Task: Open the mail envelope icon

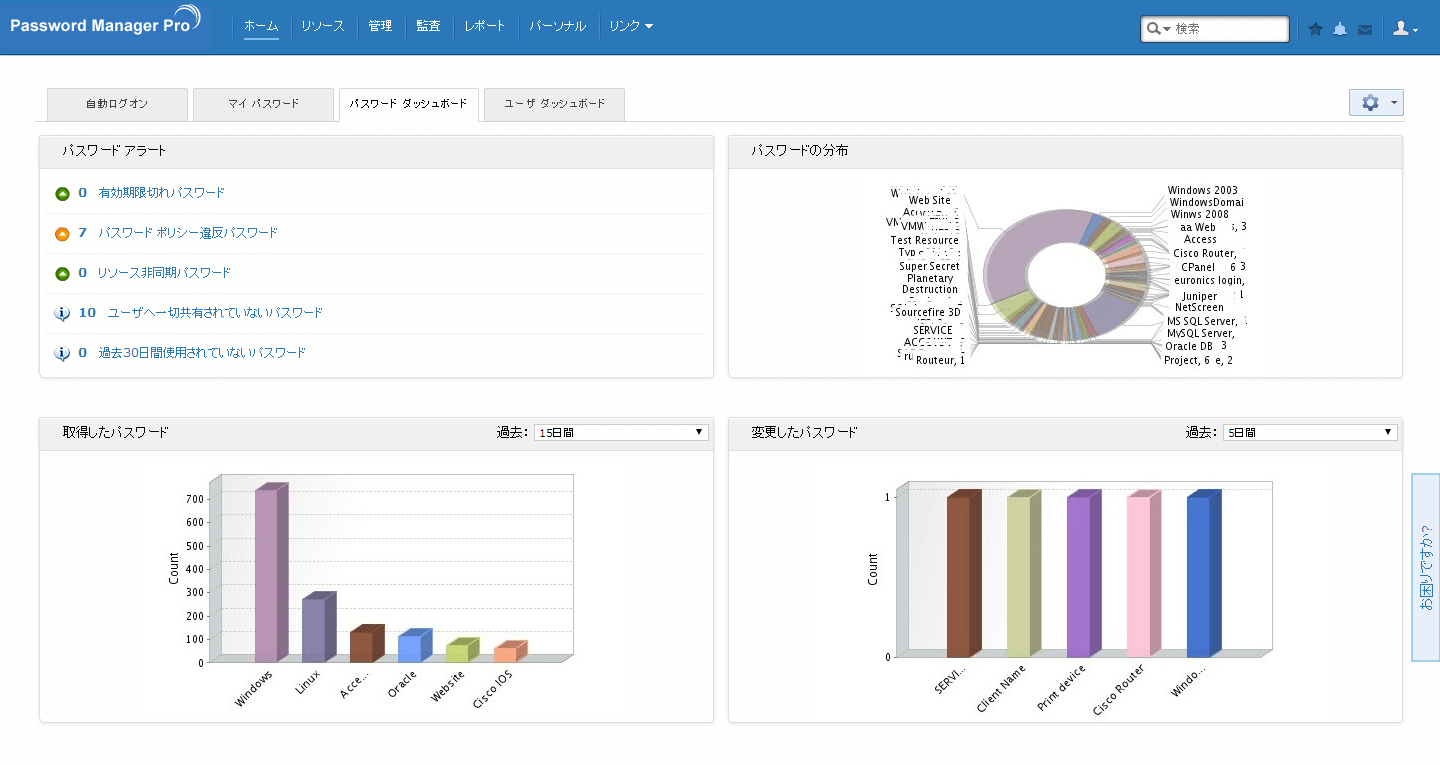Action: pos(1365,30)
